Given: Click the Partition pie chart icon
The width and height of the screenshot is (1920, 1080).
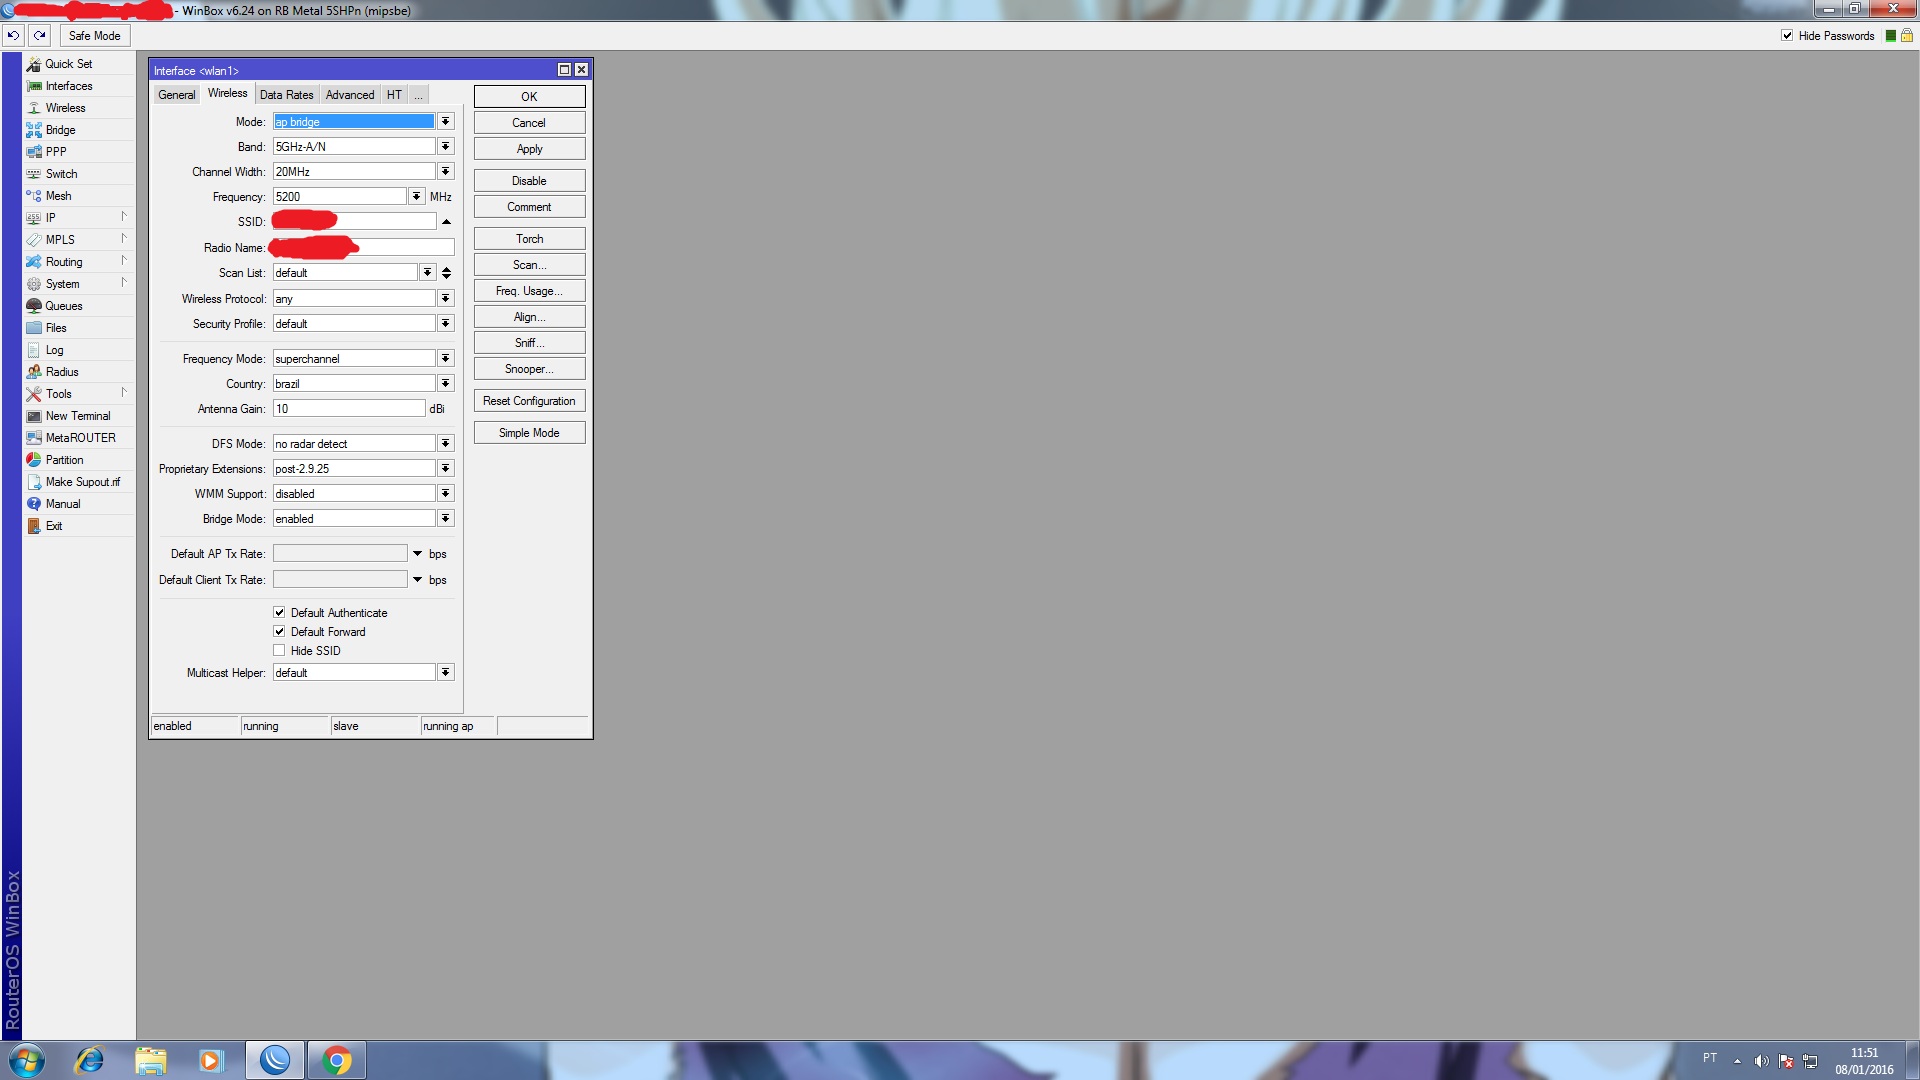Looking at the screenshot, I should coord(34,460).
